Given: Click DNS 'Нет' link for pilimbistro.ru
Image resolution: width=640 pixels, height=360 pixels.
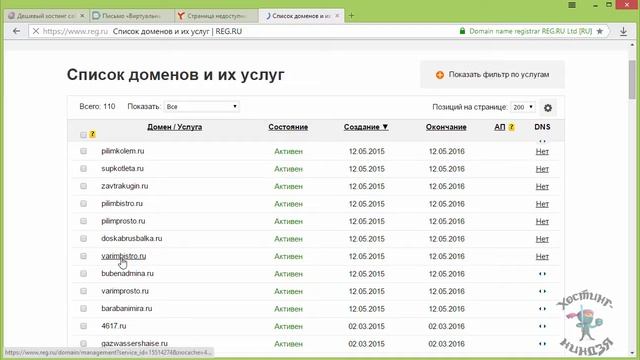Looking at the screenshot, I should pyautogui.click(x=542, y=204).
